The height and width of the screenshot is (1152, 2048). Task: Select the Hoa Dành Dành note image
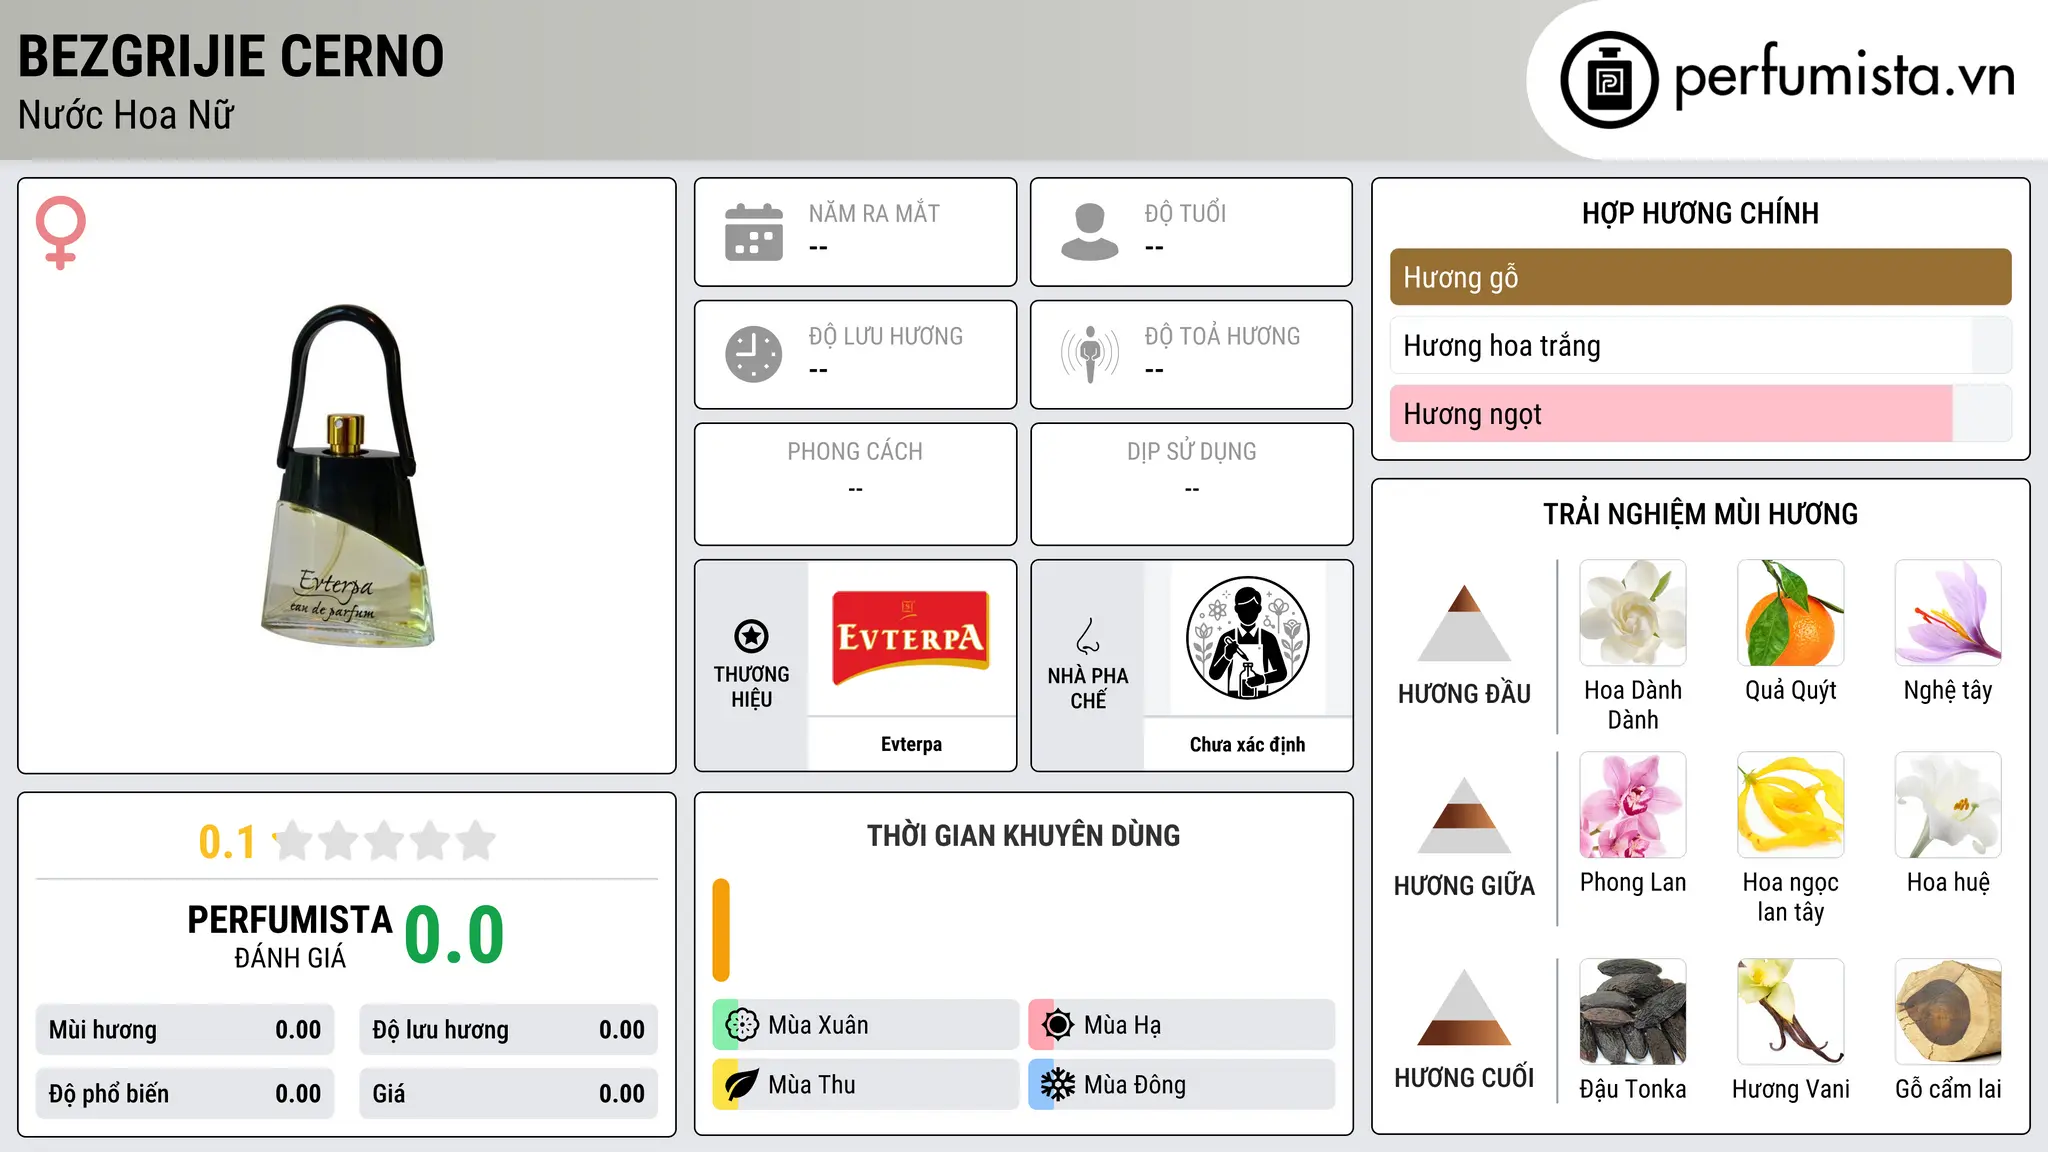tap(1633, 613)
